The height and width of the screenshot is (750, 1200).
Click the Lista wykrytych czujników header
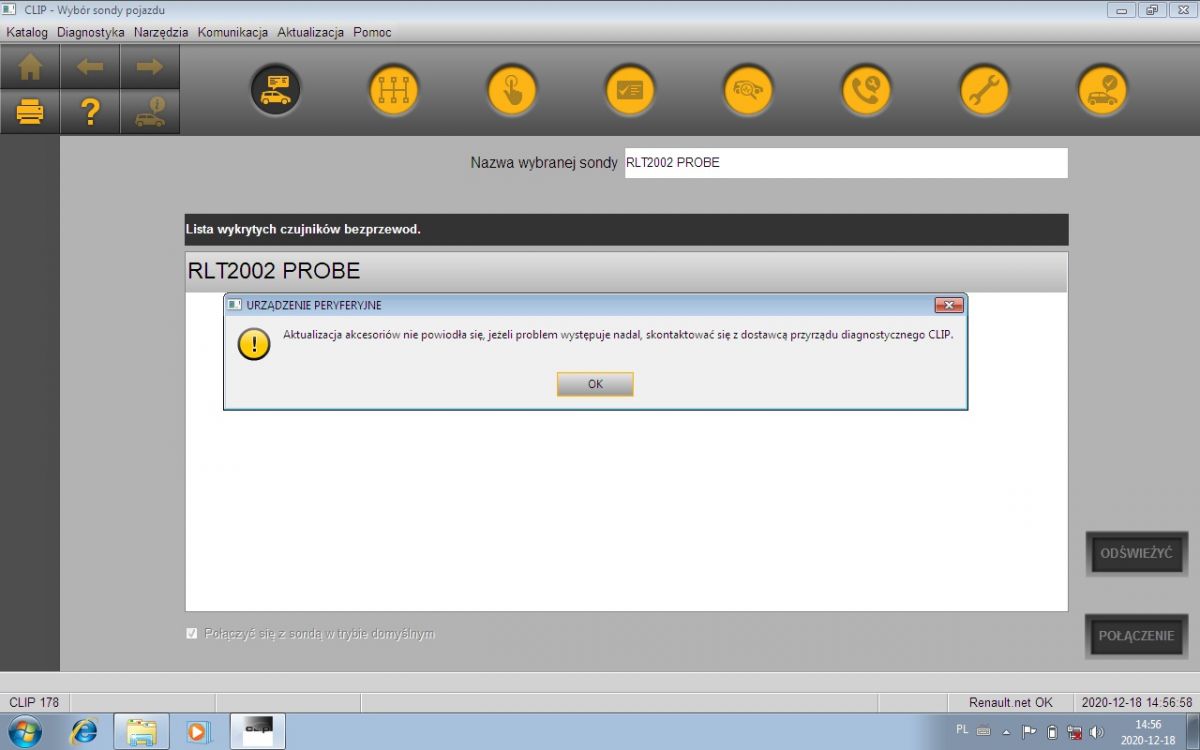(x=626, y=230)
